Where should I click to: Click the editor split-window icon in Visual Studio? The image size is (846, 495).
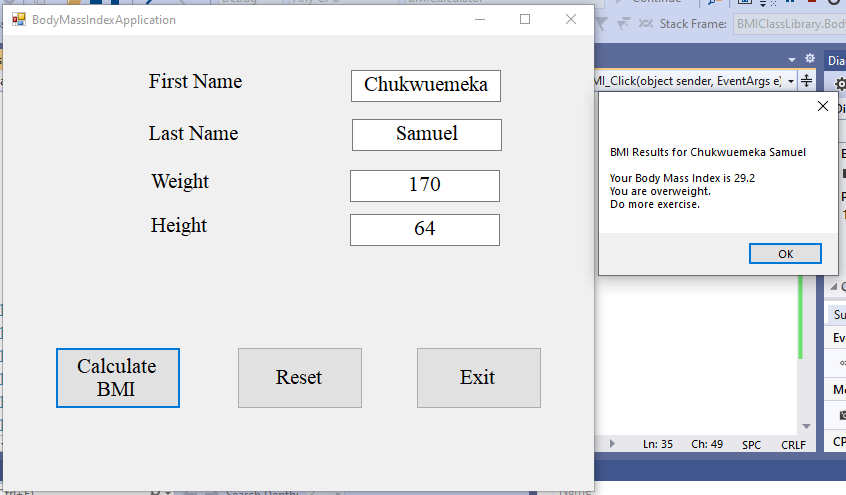pyautogui.click(x=806, y=81)
